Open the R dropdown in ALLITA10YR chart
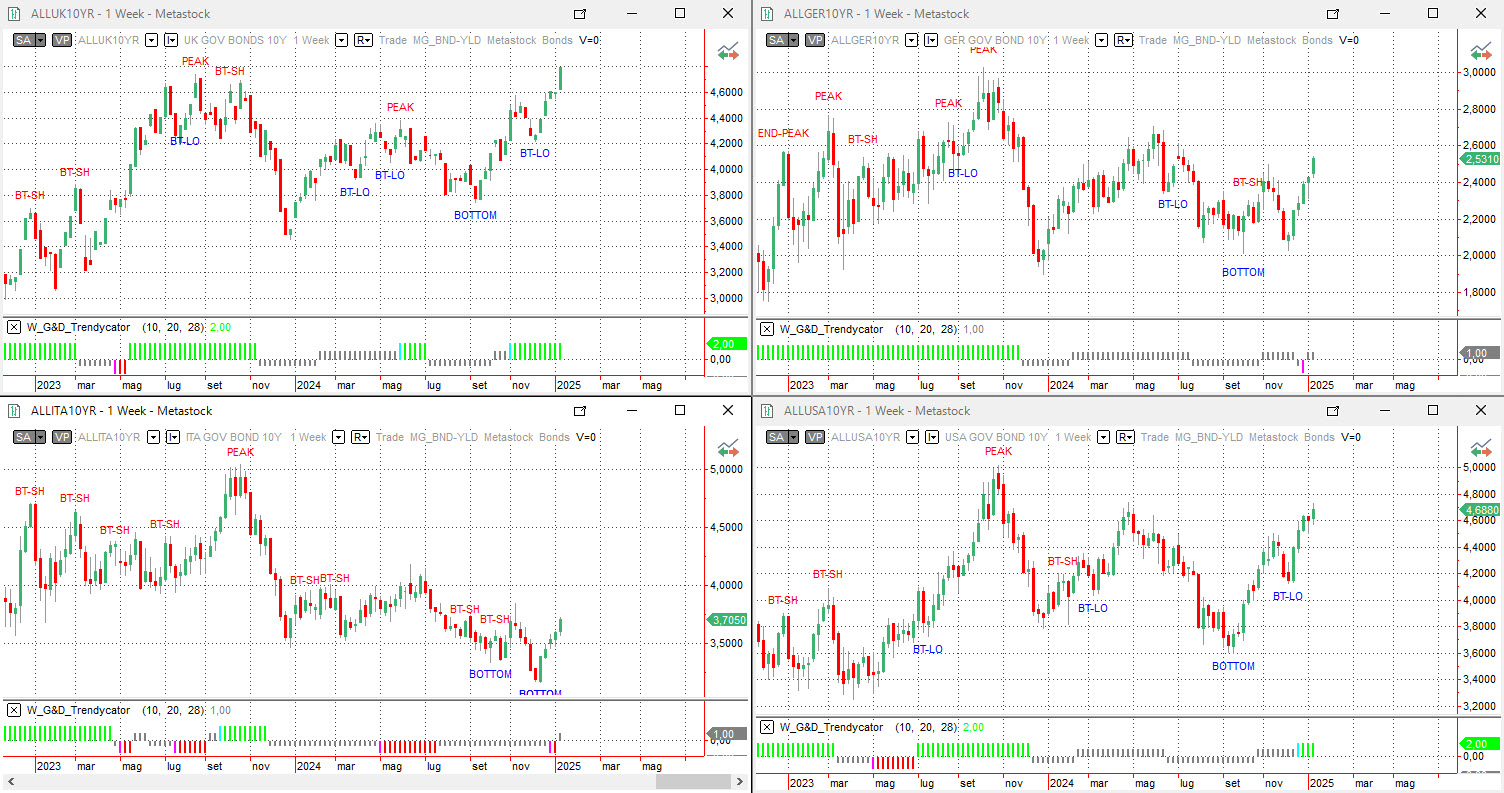1504x793 pixels. [360, 437]
